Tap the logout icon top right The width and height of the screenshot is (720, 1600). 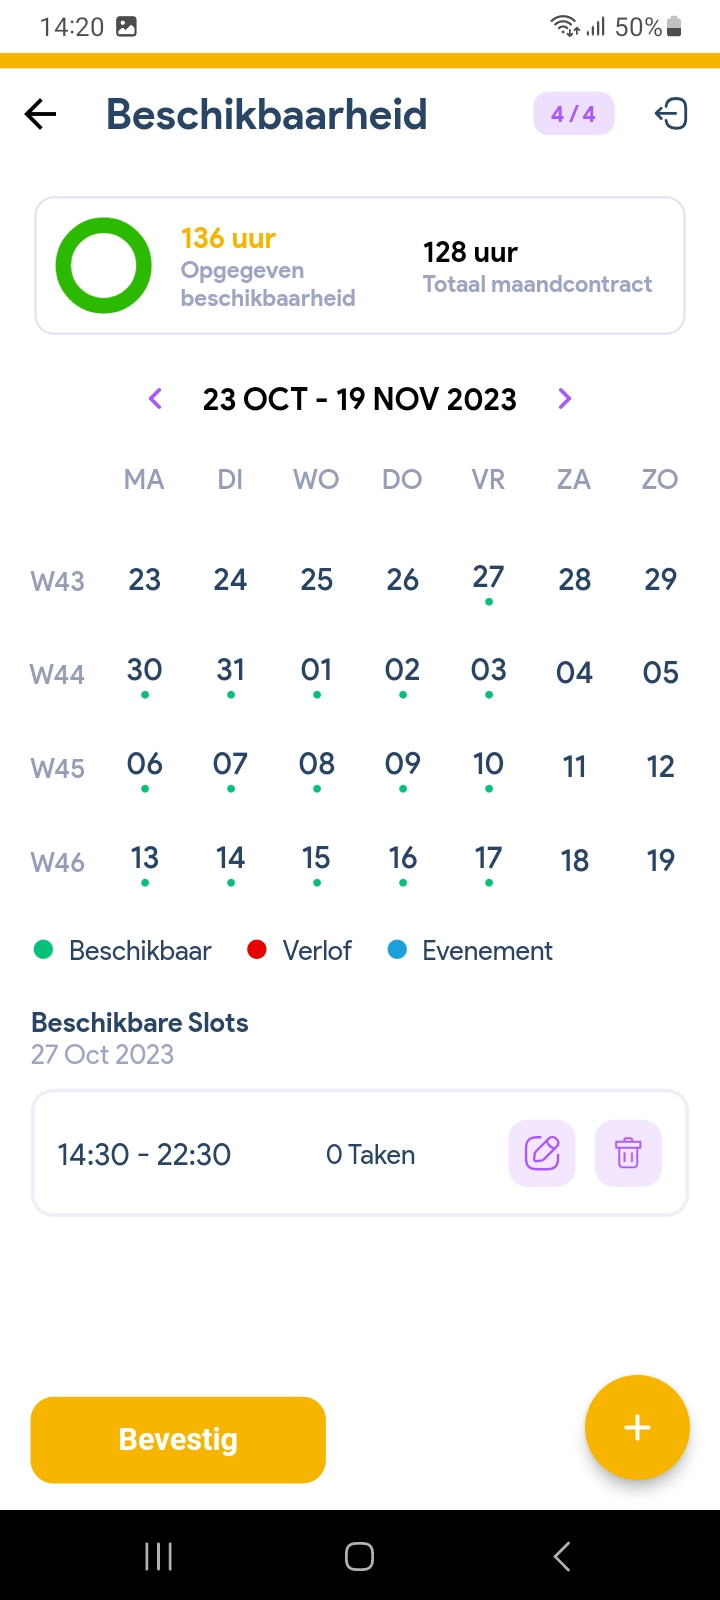click(x=671, y=115)
